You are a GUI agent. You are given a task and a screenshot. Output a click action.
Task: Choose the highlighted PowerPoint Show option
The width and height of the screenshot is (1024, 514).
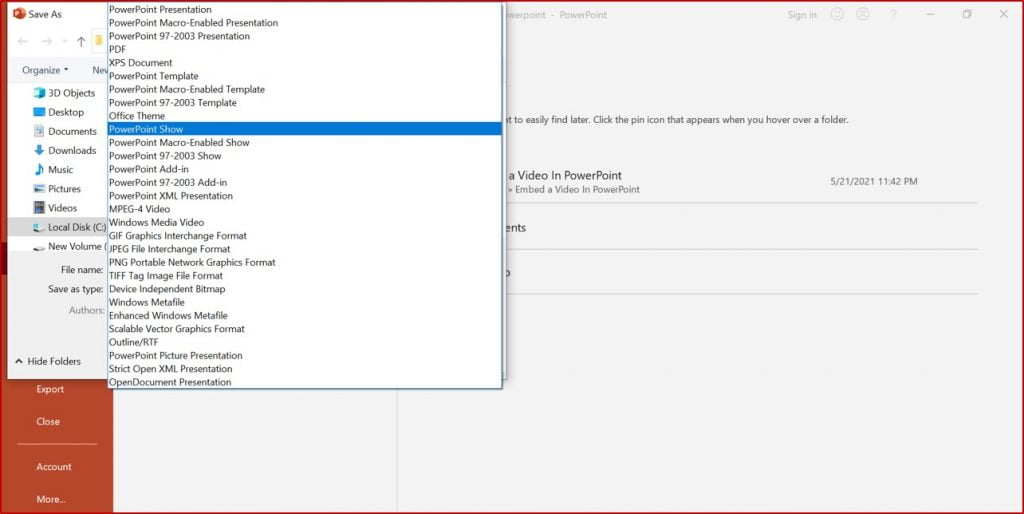tap(304, 129)
